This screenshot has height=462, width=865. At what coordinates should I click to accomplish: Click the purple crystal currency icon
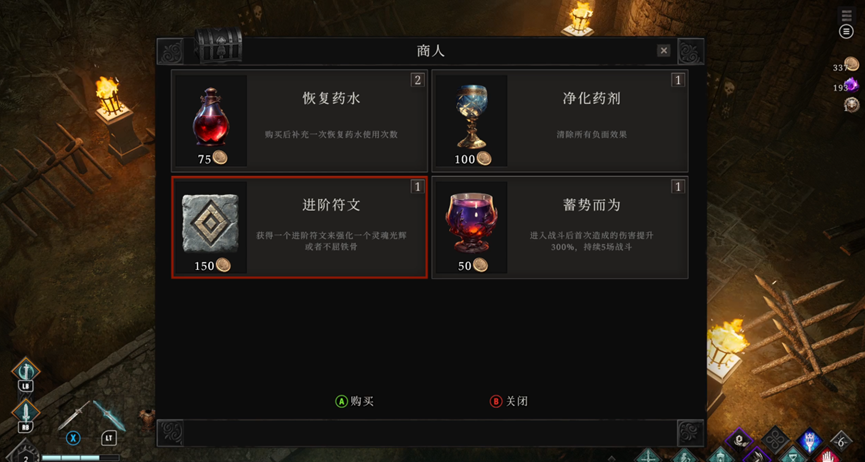[x=852, y=86]
